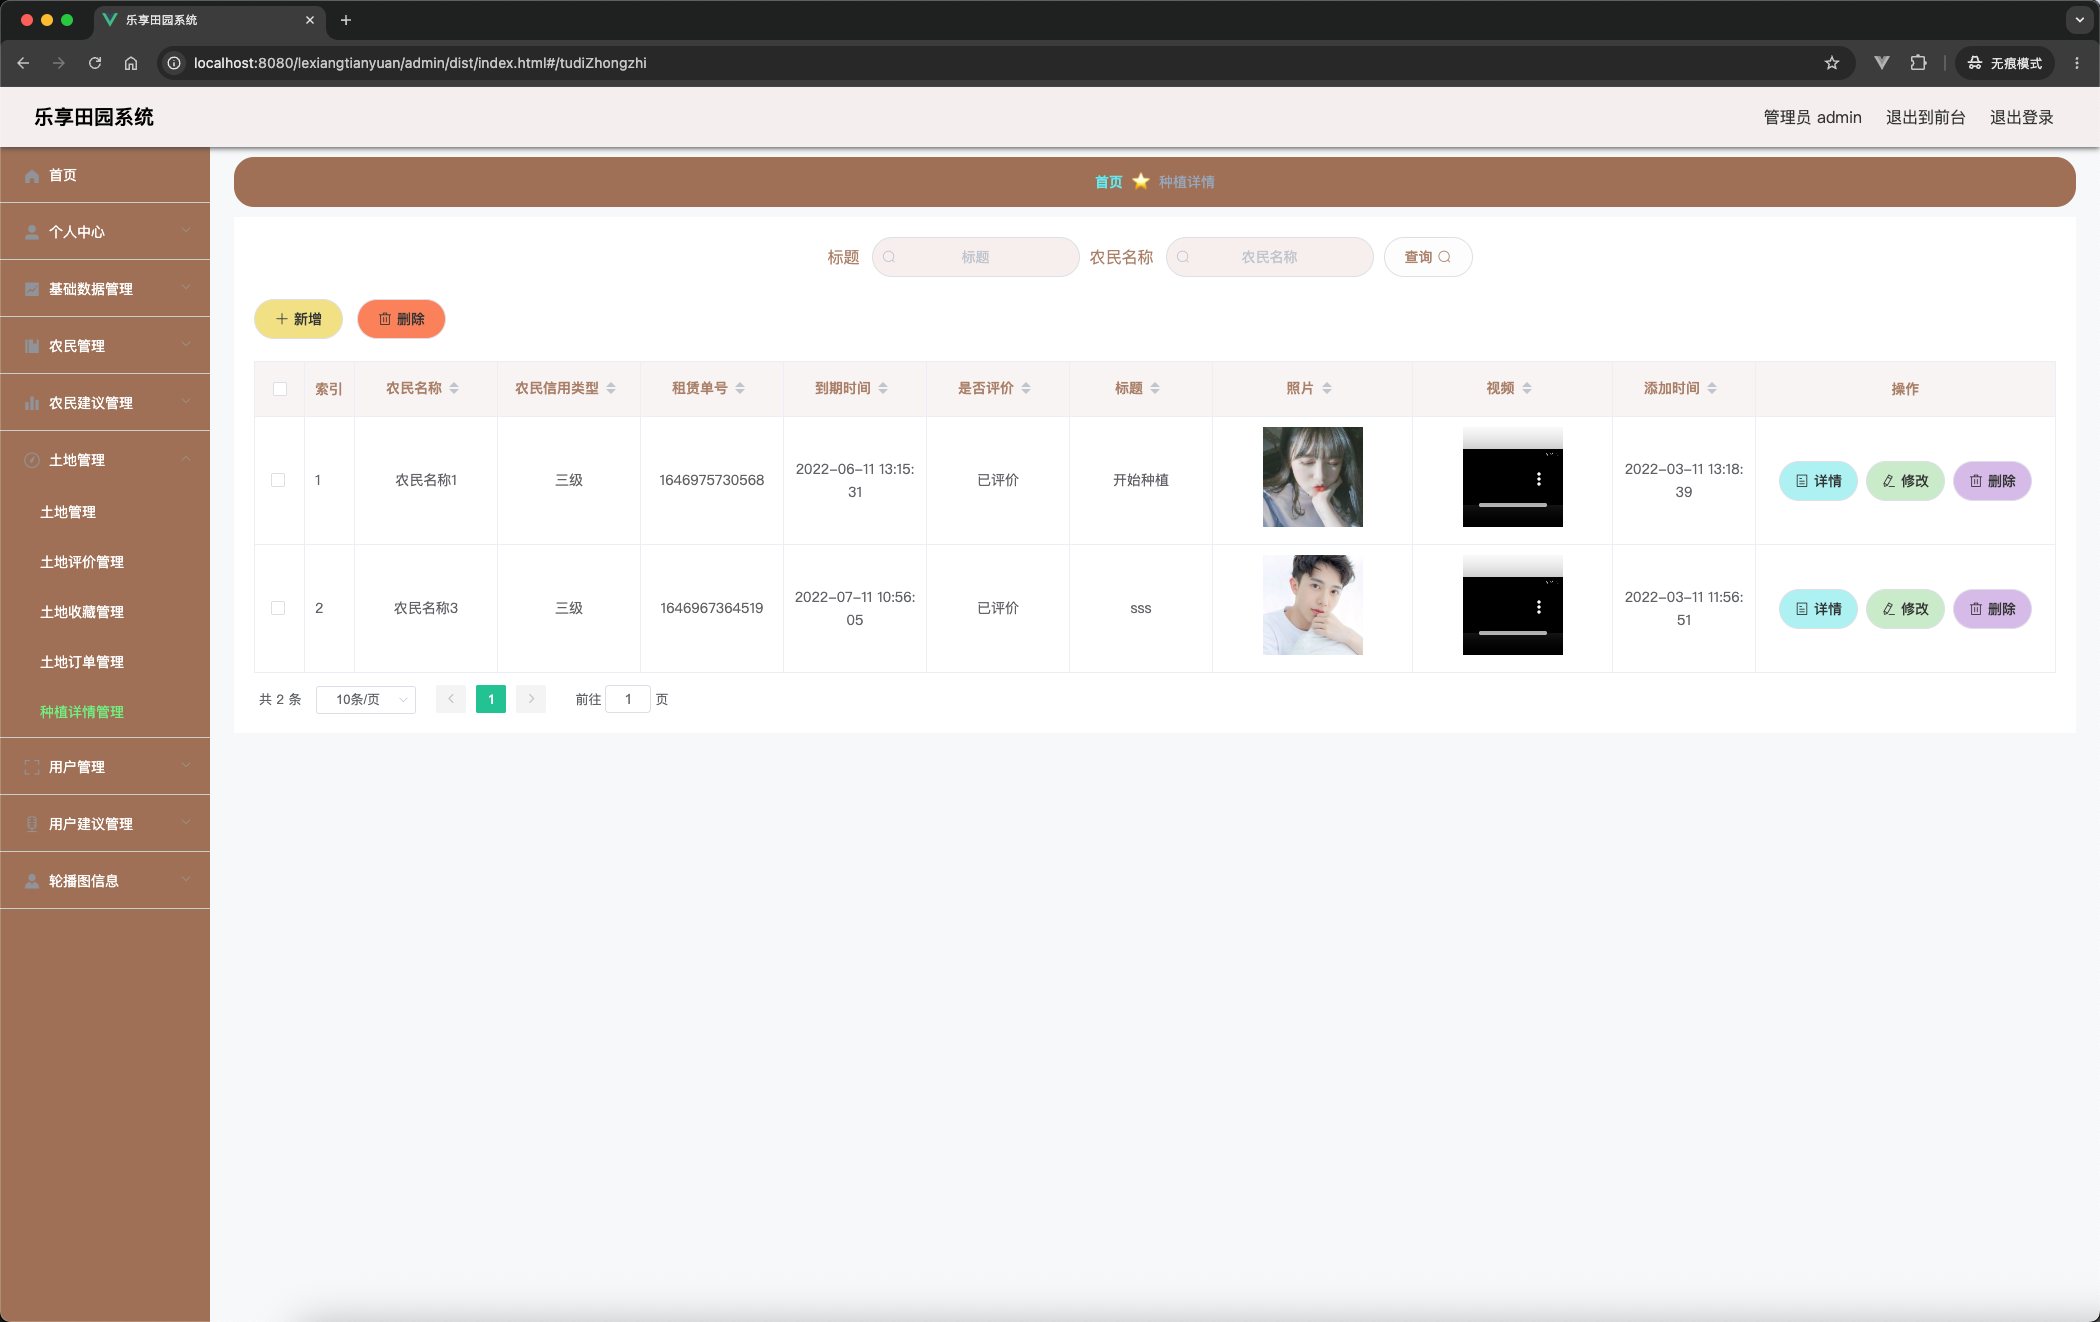Expand 农民建议管理 menu arrow
The image size is (2100, 1322).
coord(186,402)
